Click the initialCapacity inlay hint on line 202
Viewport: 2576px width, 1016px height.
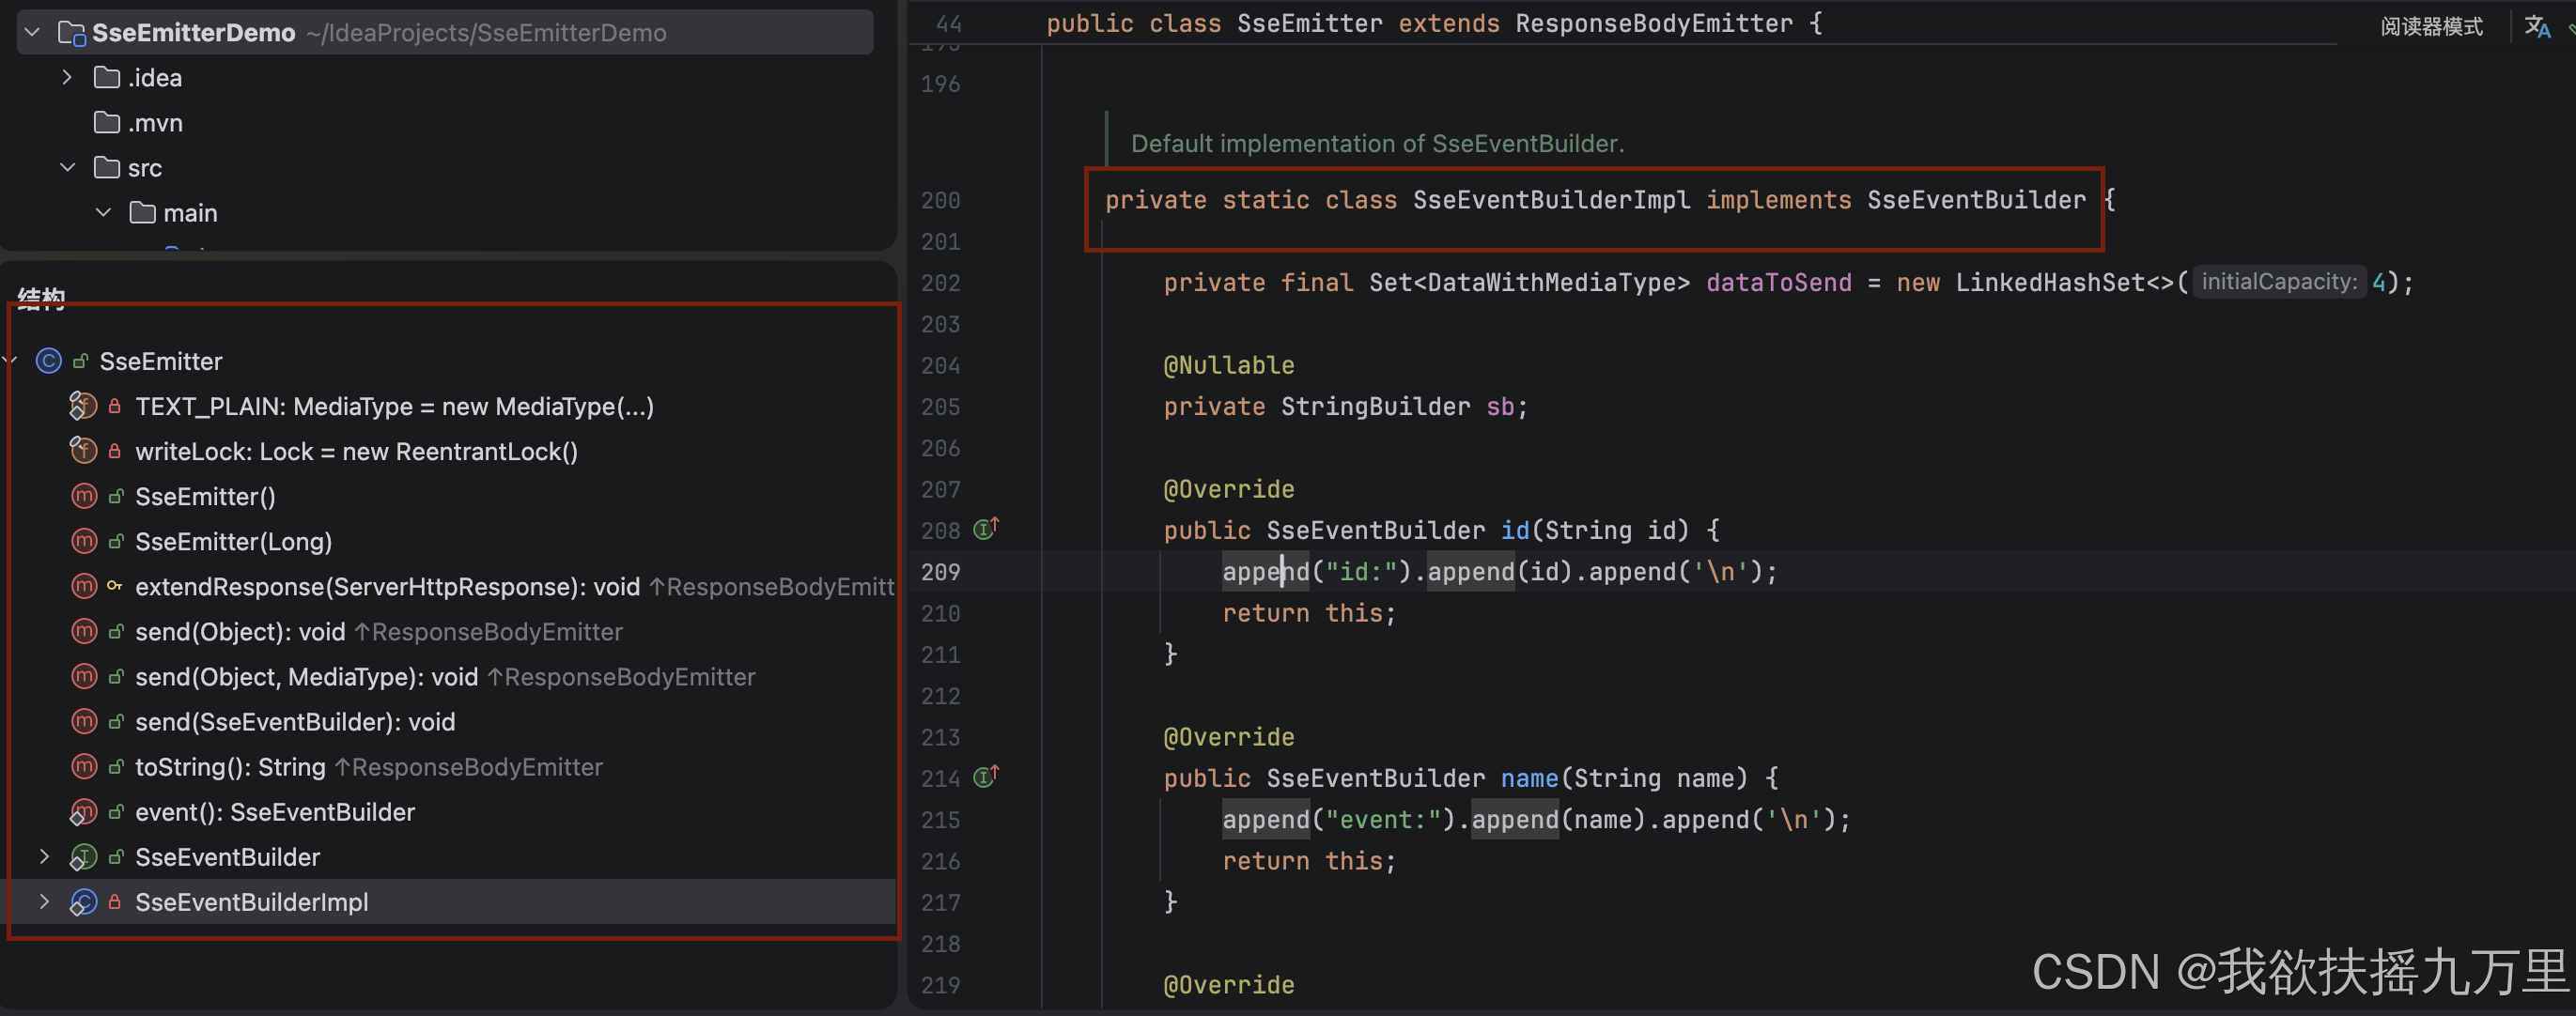[2279, 282]
